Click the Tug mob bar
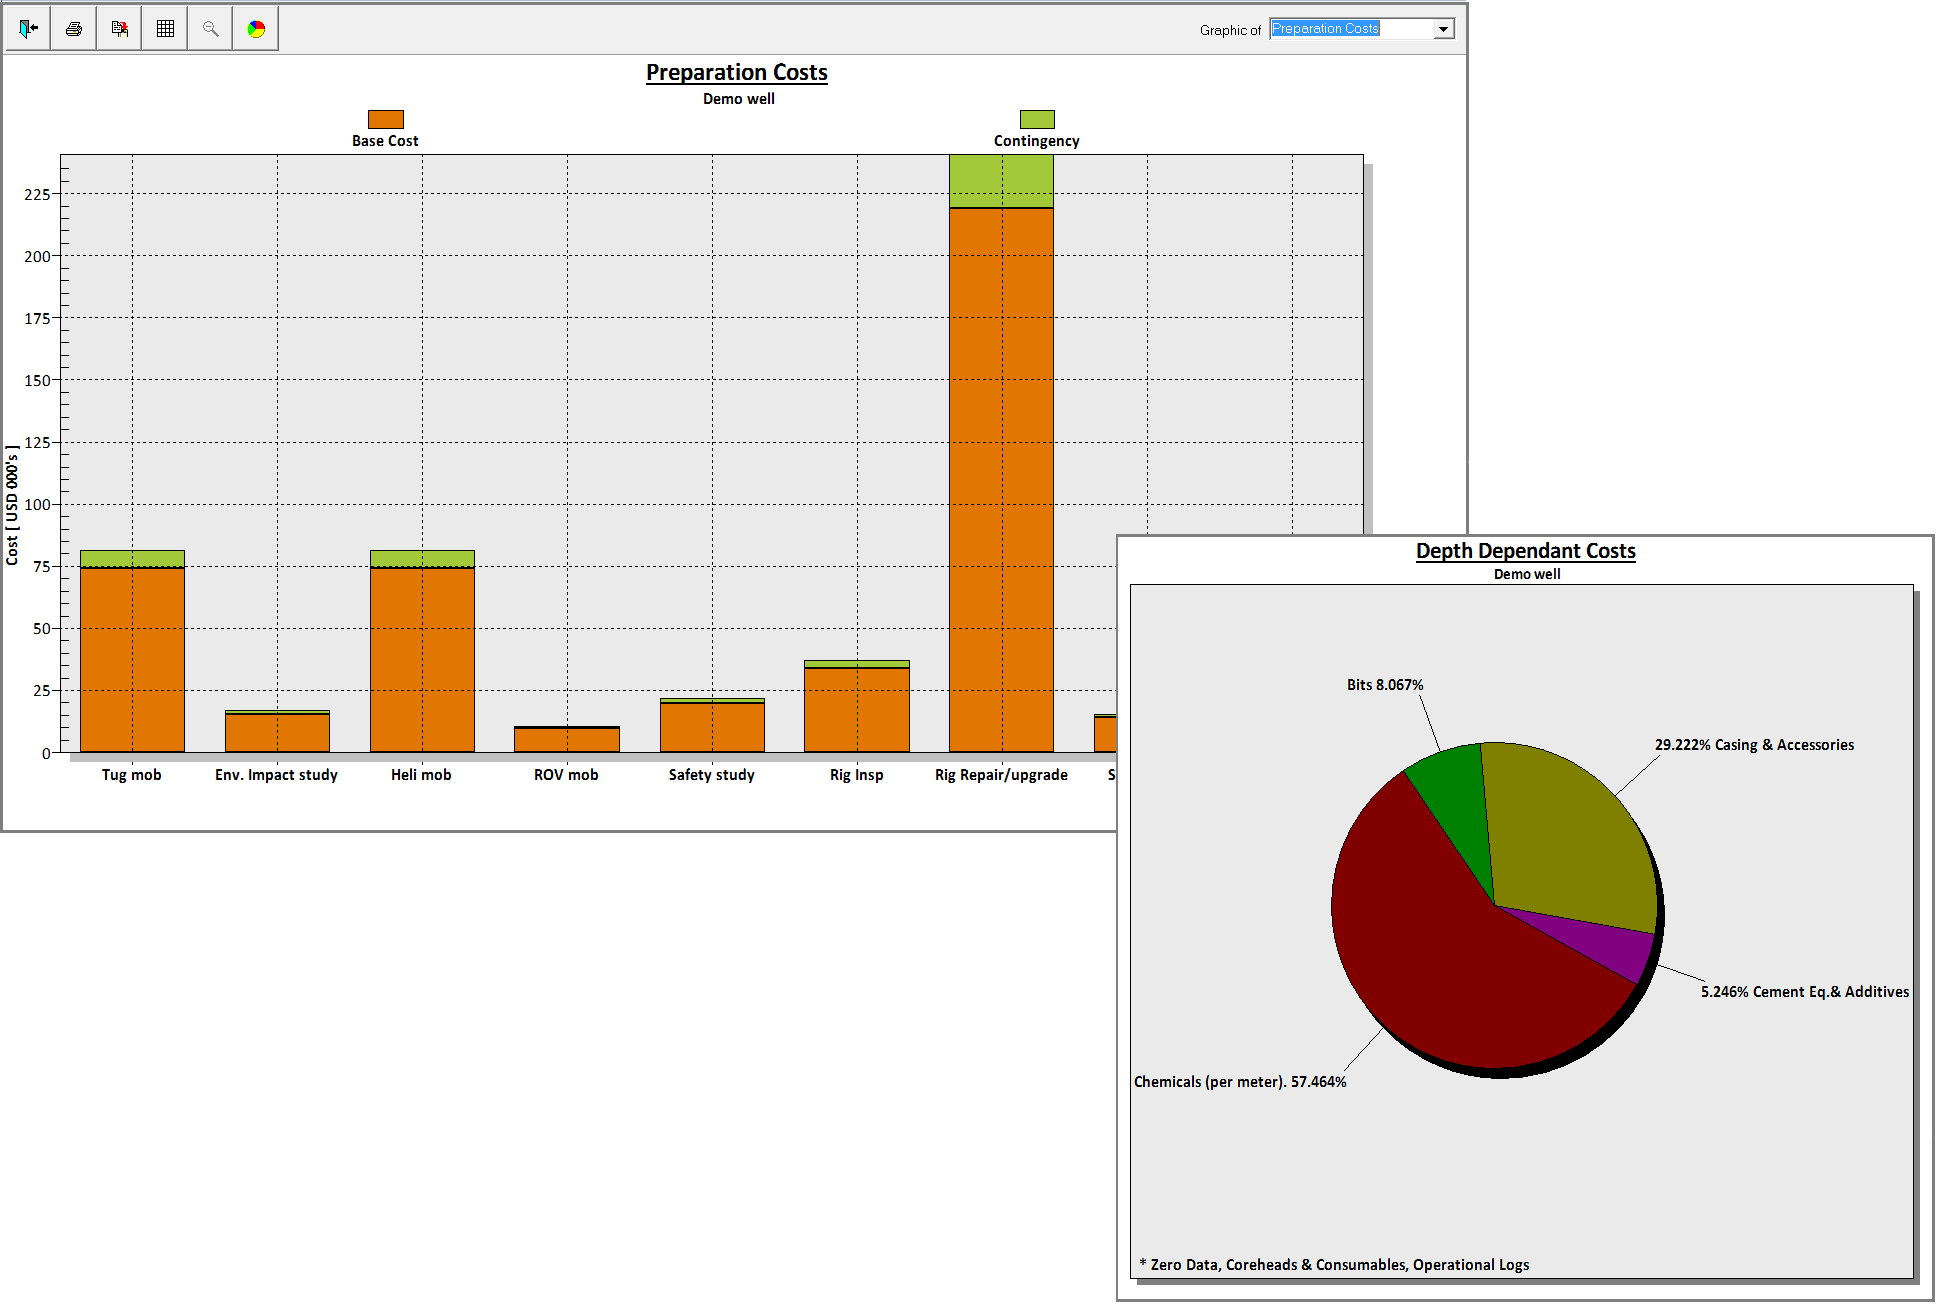Image resolution: width=1950 pixels, height=1314 pixels. 132,660
